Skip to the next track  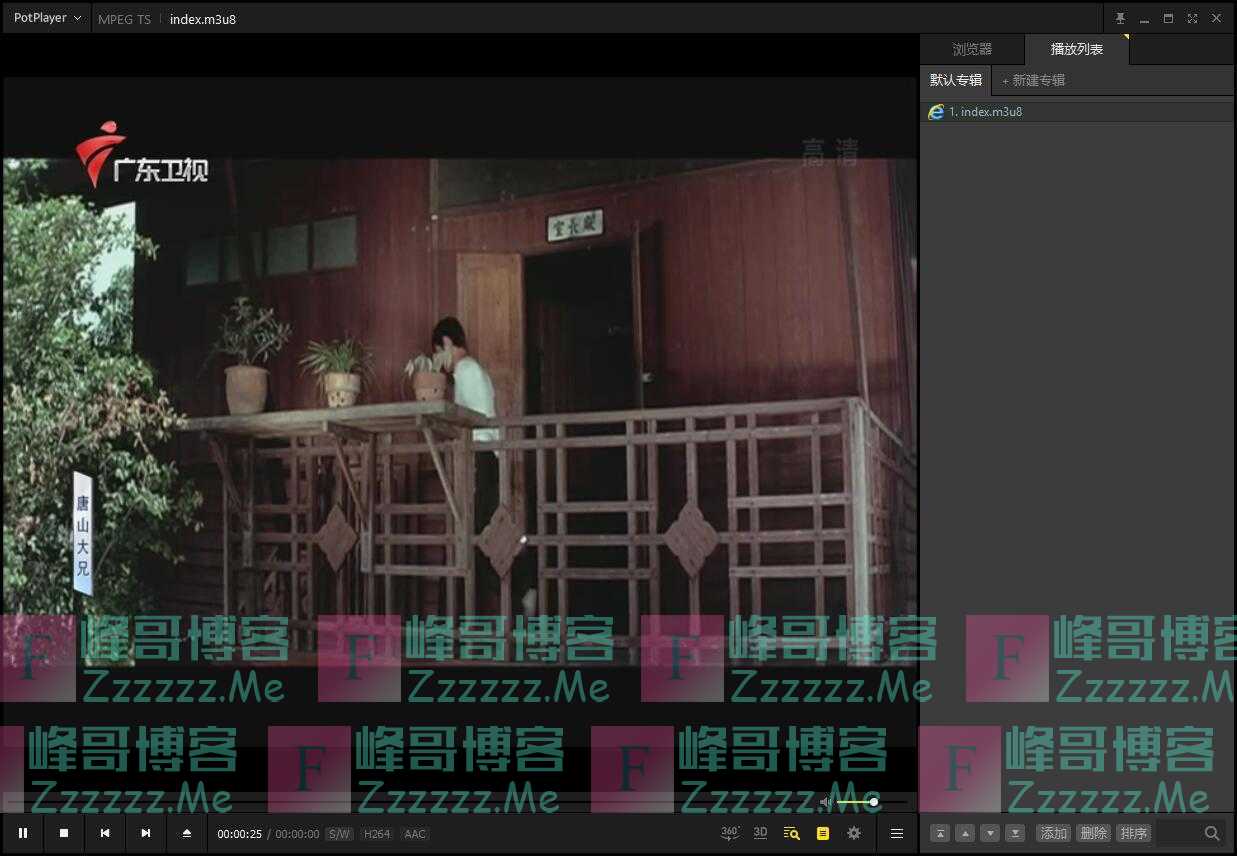click(146, 833)
